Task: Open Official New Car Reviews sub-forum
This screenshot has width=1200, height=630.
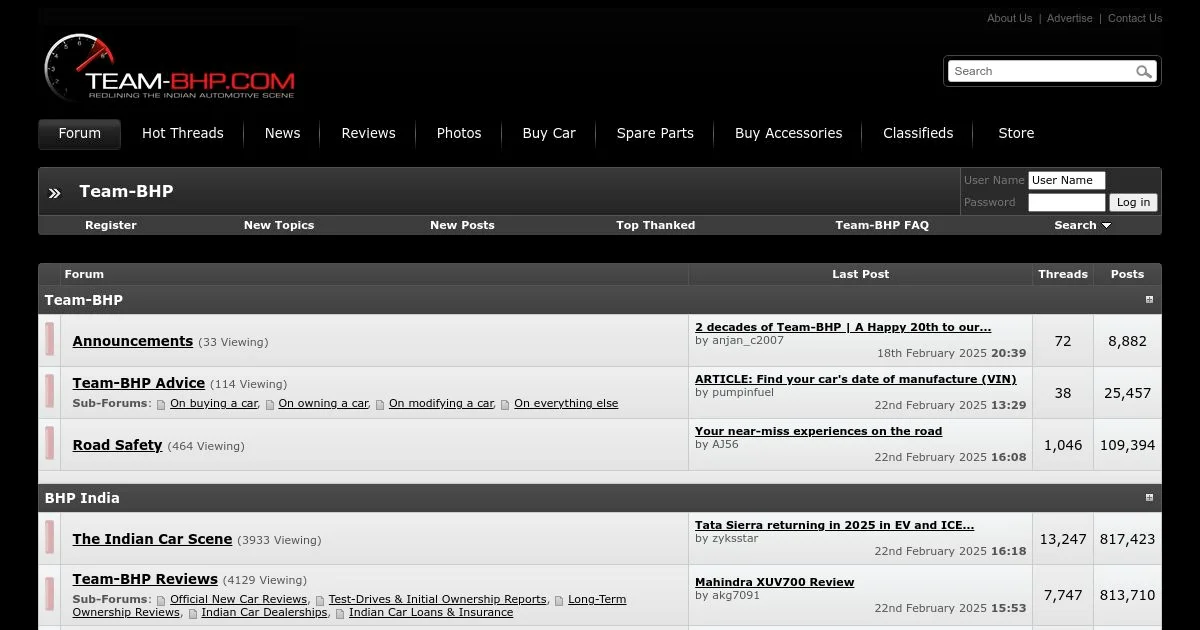Action: tap(238, 600)
